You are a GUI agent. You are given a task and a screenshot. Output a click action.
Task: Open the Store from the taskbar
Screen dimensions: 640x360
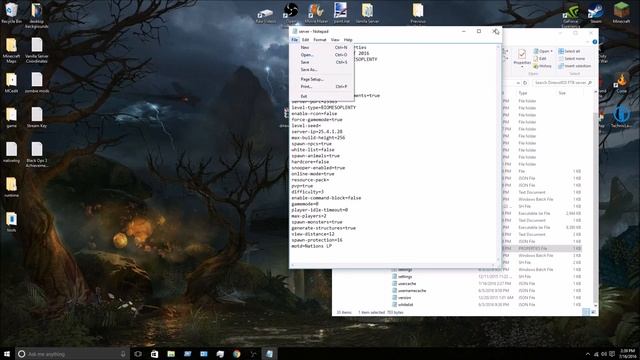point(154,354)
